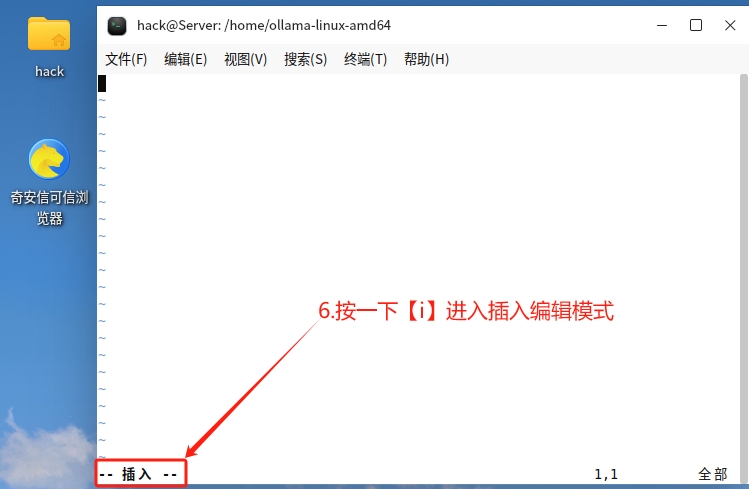
Task: Click the terminal icon in the title bar
Action: (117, 26)
